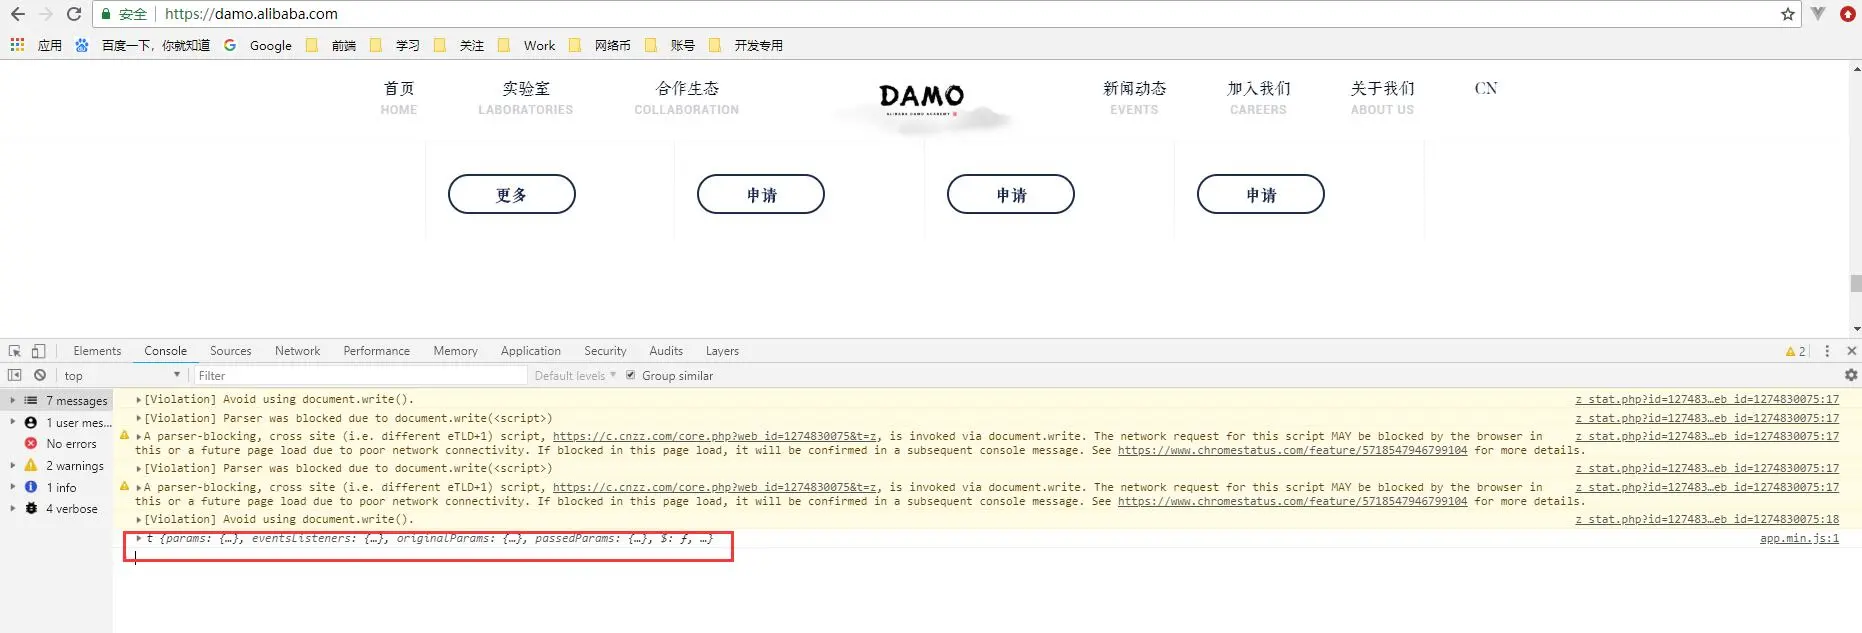
Task: Open DevTools more options menu
Action: click(1827, 351)
